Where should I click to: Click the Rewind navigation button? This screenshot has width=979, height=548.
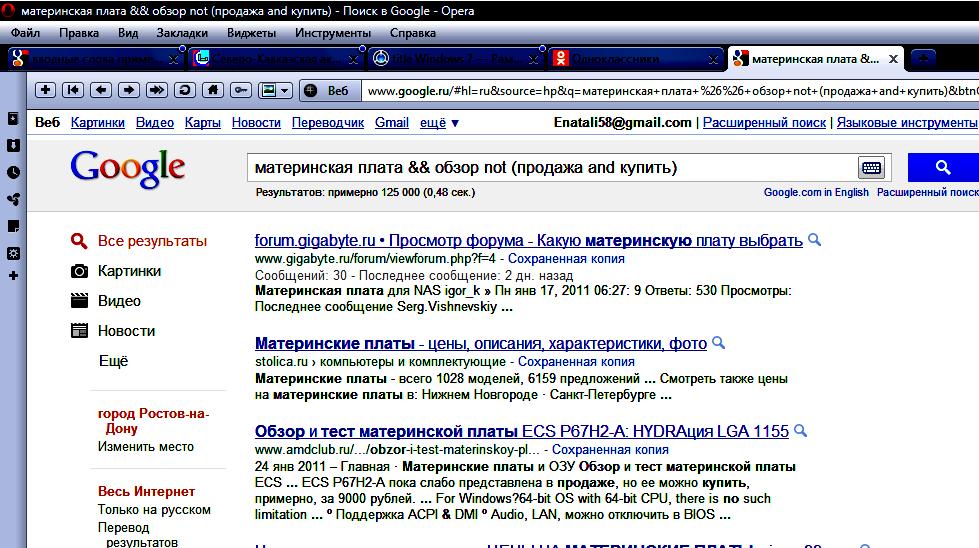73,90
